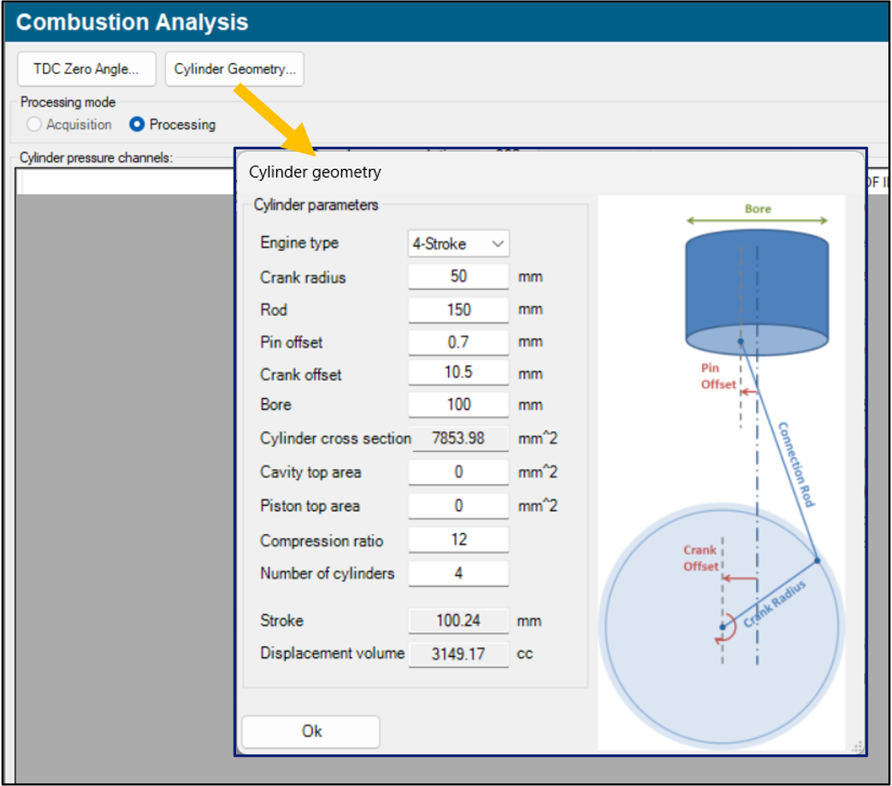Confirm the dialog with Ok

(311, 731)
